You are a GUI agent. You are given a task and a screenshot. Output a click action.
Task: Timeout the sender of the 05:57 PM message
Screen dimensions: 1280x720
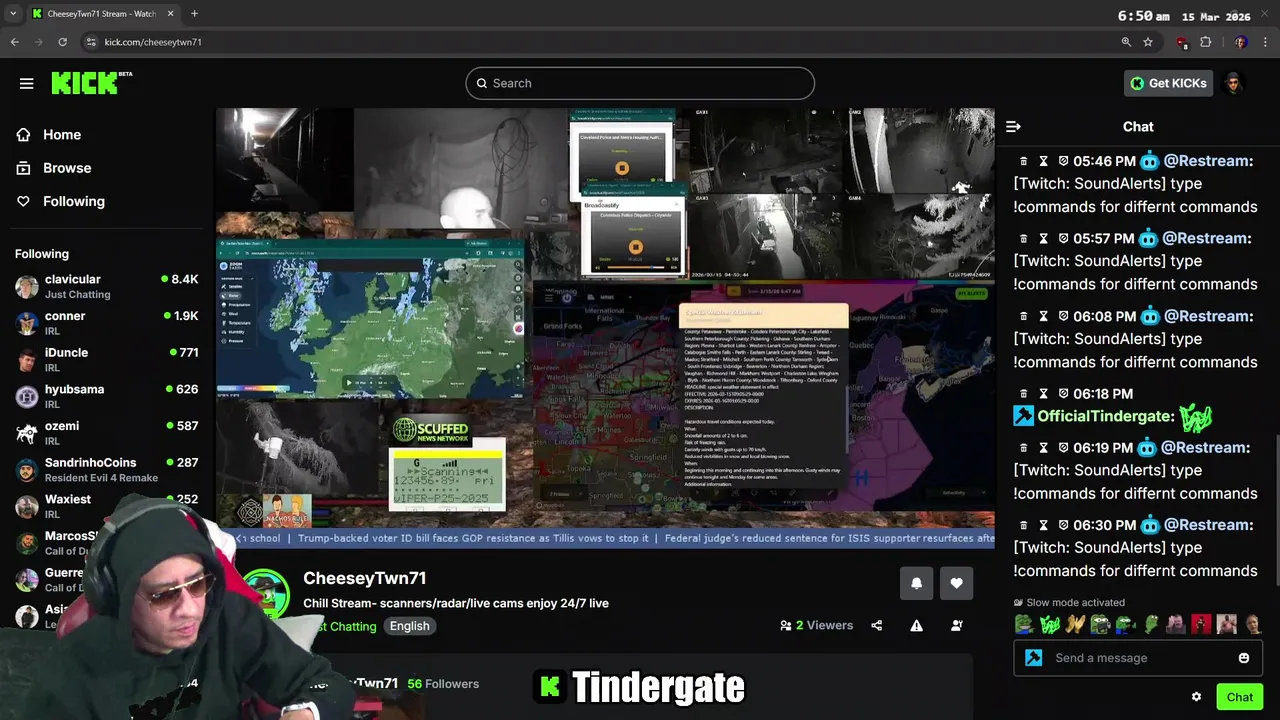coord(1043,238)
